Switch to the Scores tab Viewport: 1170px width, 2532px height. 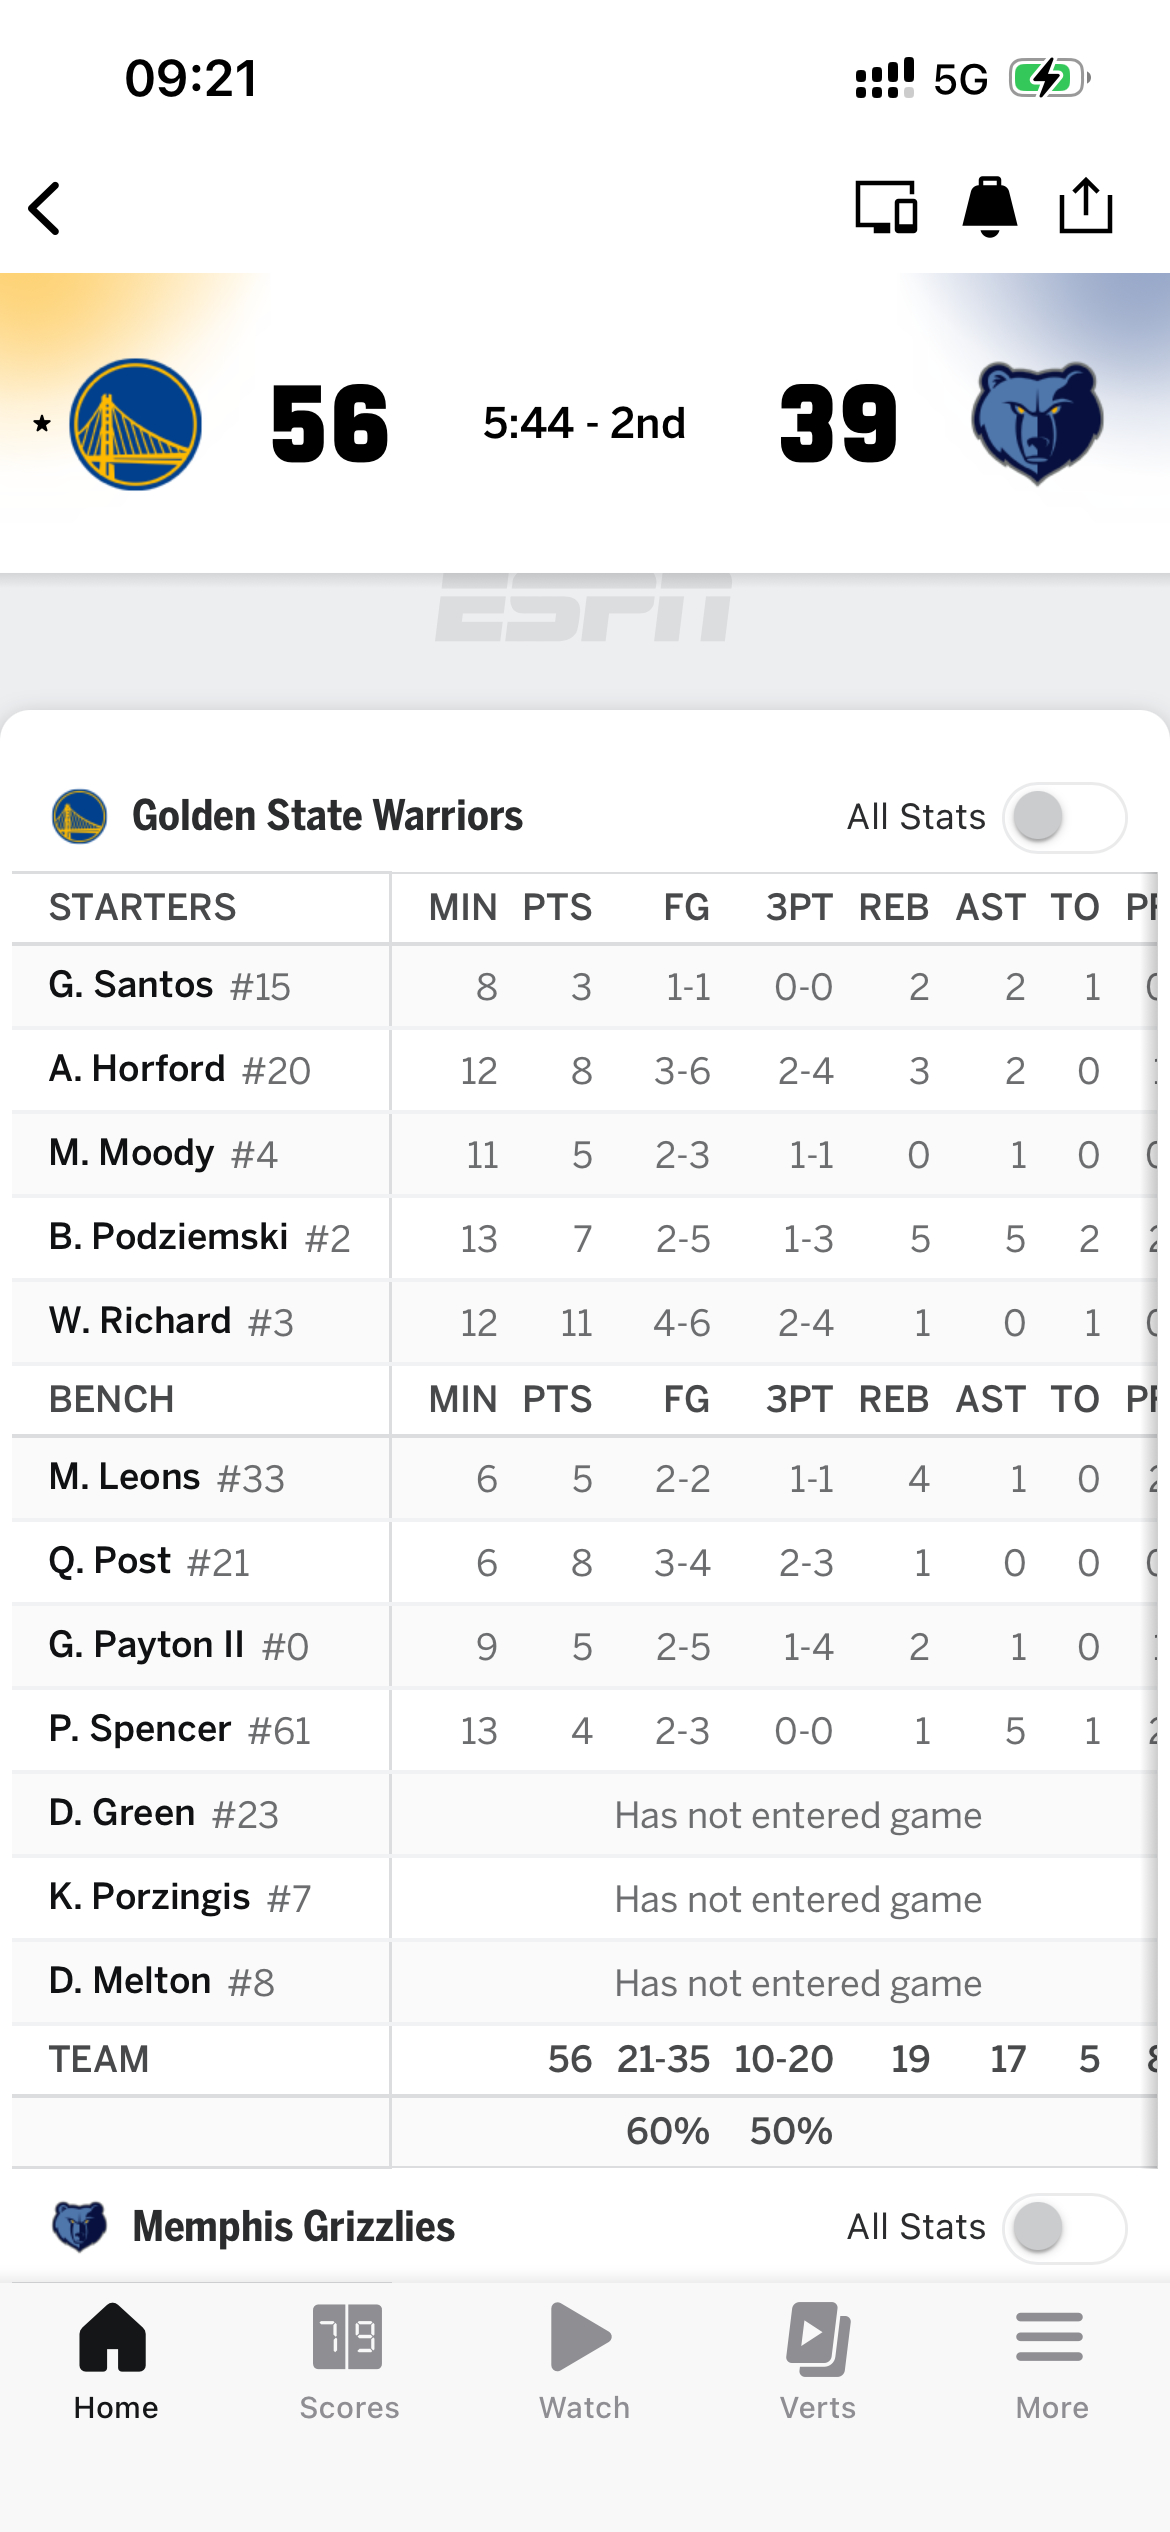click(x=349, y=2362)
